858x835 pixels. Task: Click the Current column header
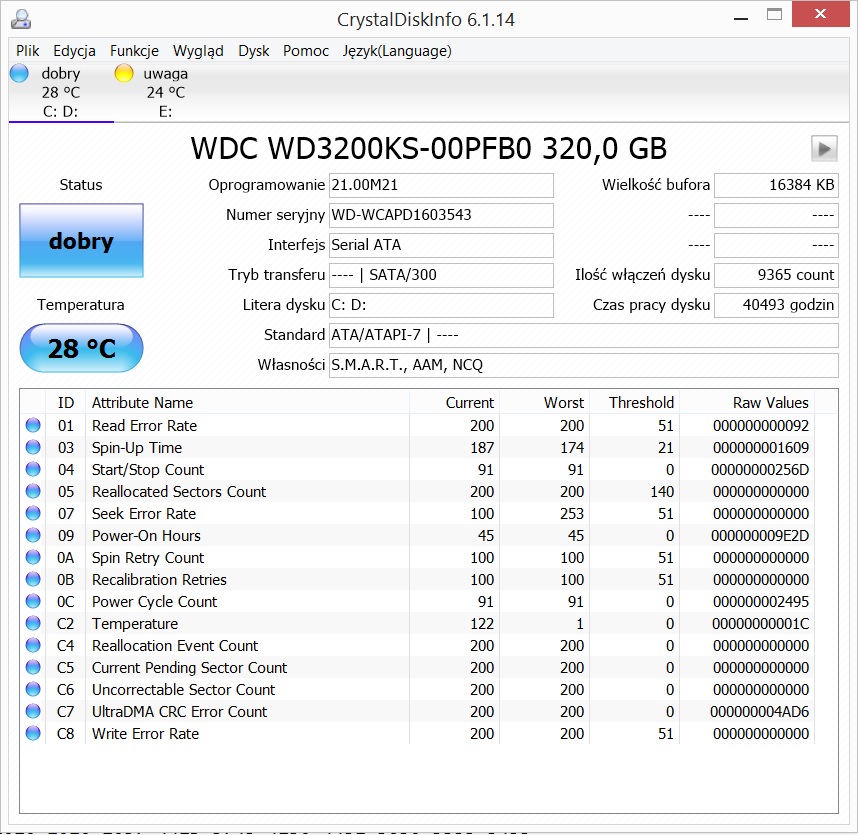tap(454, 402)
